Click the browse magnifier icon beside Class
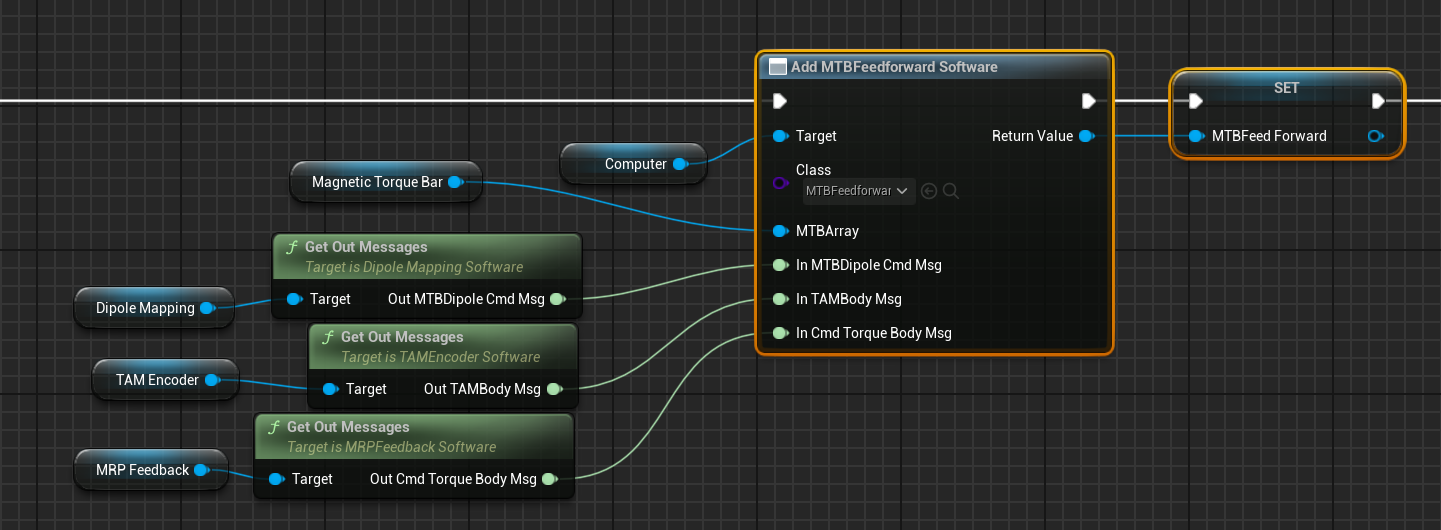The height and width of the screenshot is (530, 1441). click(x=951, y=191)
